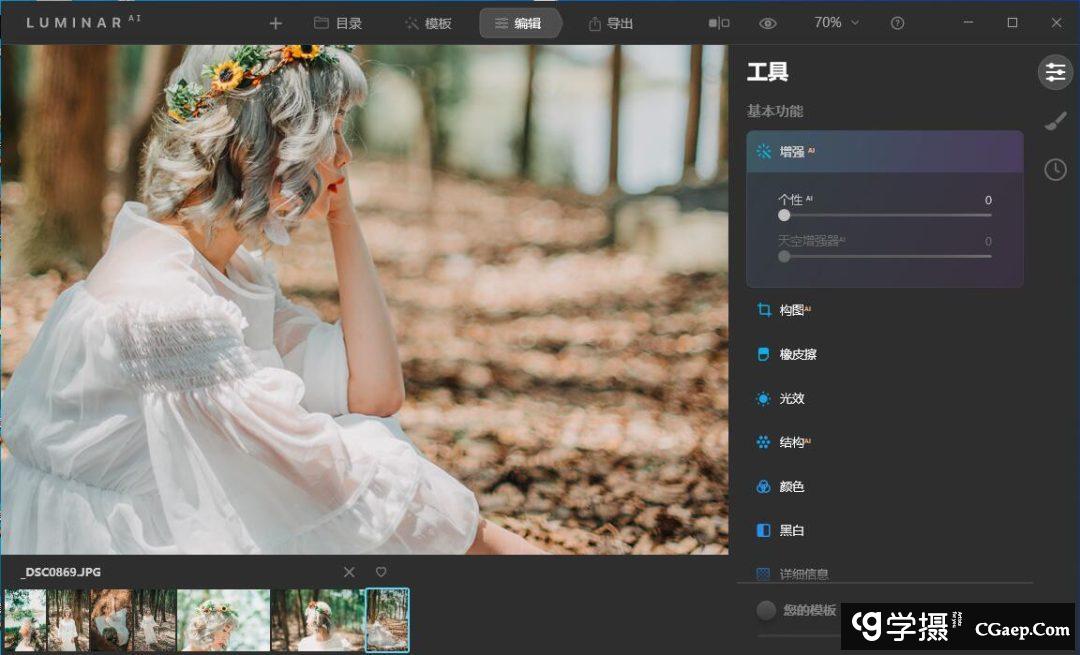This screenshot has height=655, width=1080.
Task: Open the 70% zoom level dropdown
Action: [836, 23]
